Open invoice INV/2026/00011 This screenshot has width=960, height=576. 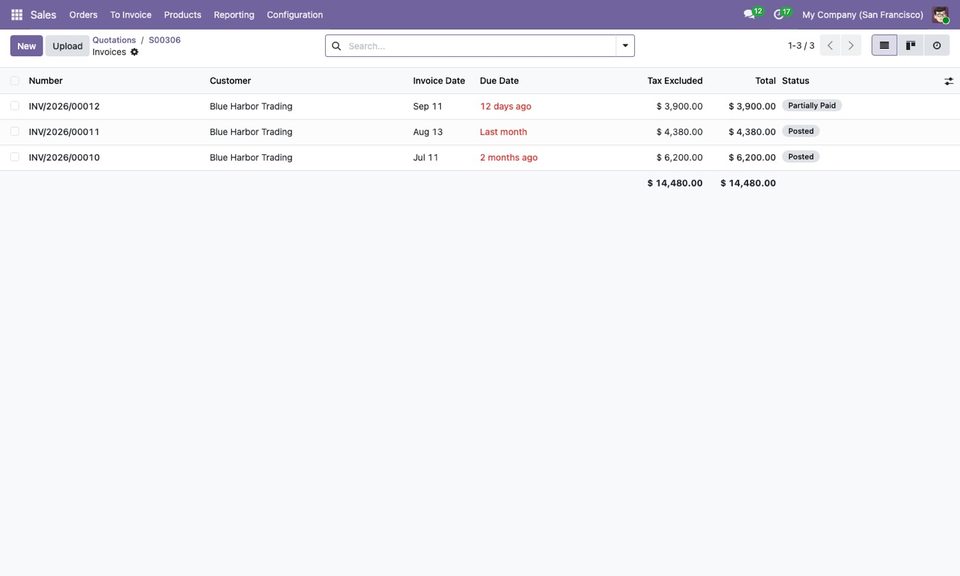[x=64, y=132]
